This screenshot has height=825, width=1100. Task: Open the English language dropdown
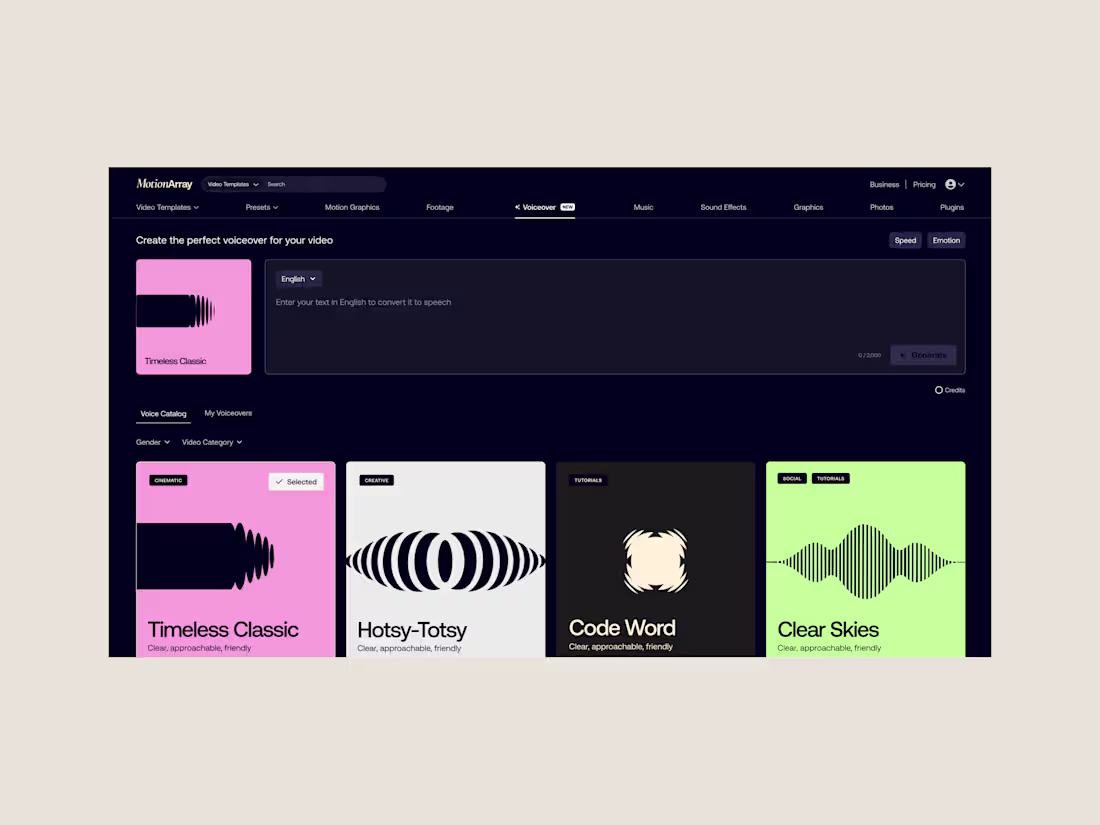[298, 278]
